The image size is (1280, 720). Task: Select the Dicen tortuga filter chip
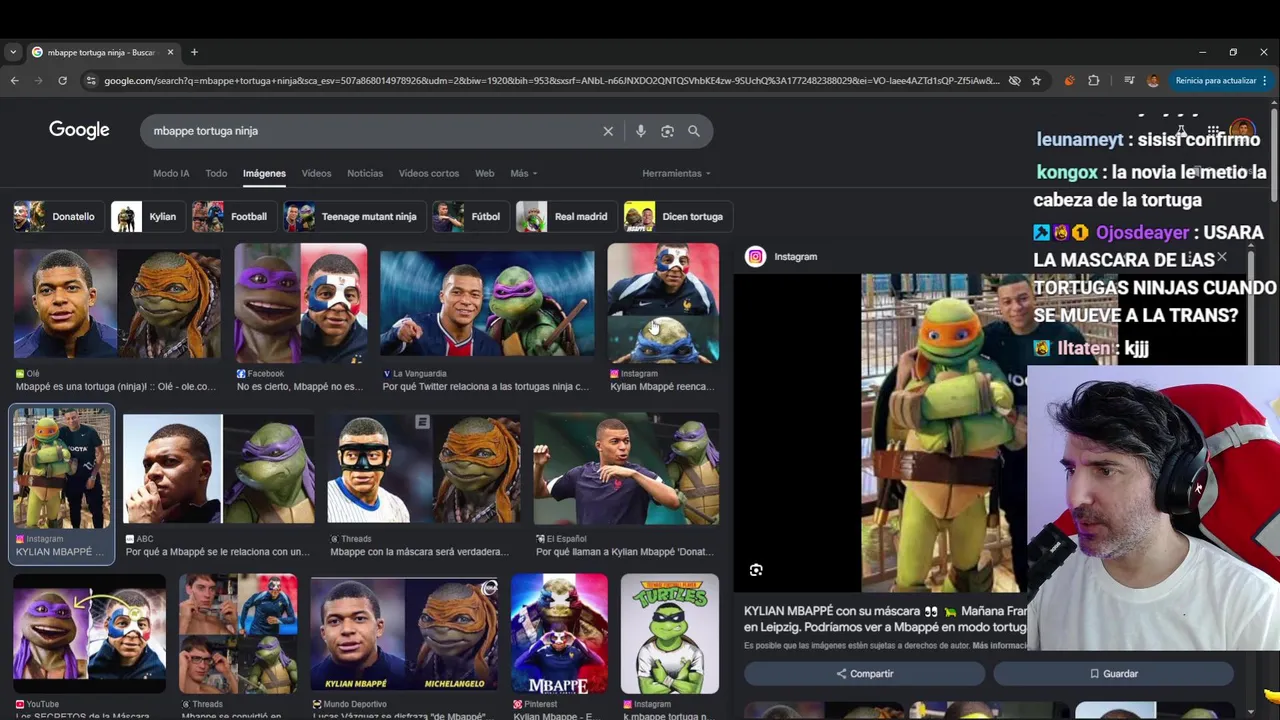677,216
